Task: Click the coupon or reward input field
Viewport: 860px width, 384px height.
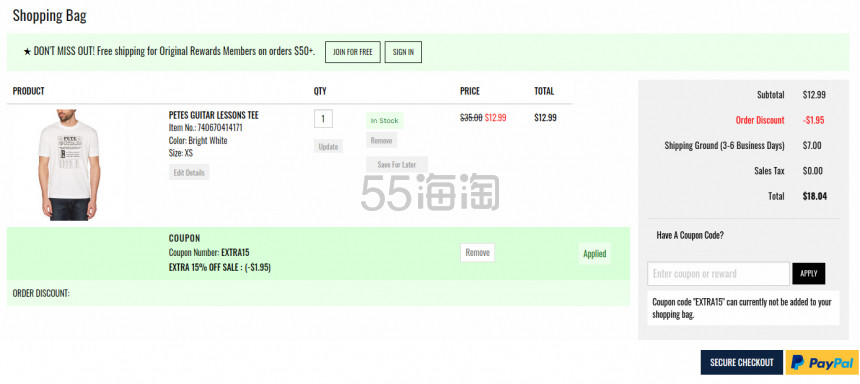Action: [718, 273]
